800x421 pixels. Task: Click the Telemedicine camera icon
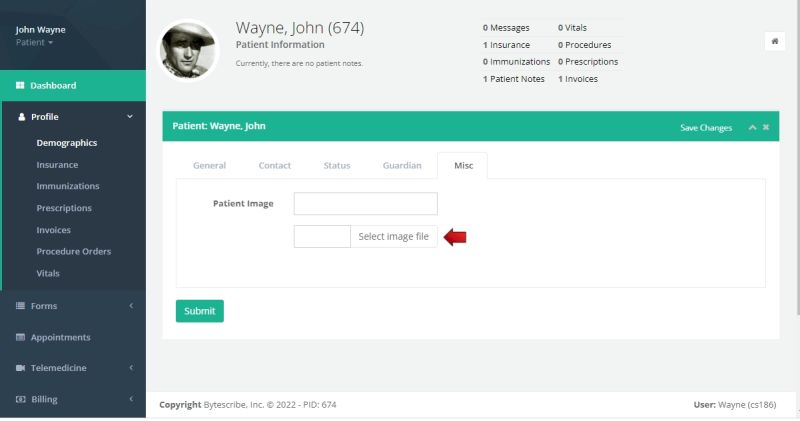coord(20,368)
